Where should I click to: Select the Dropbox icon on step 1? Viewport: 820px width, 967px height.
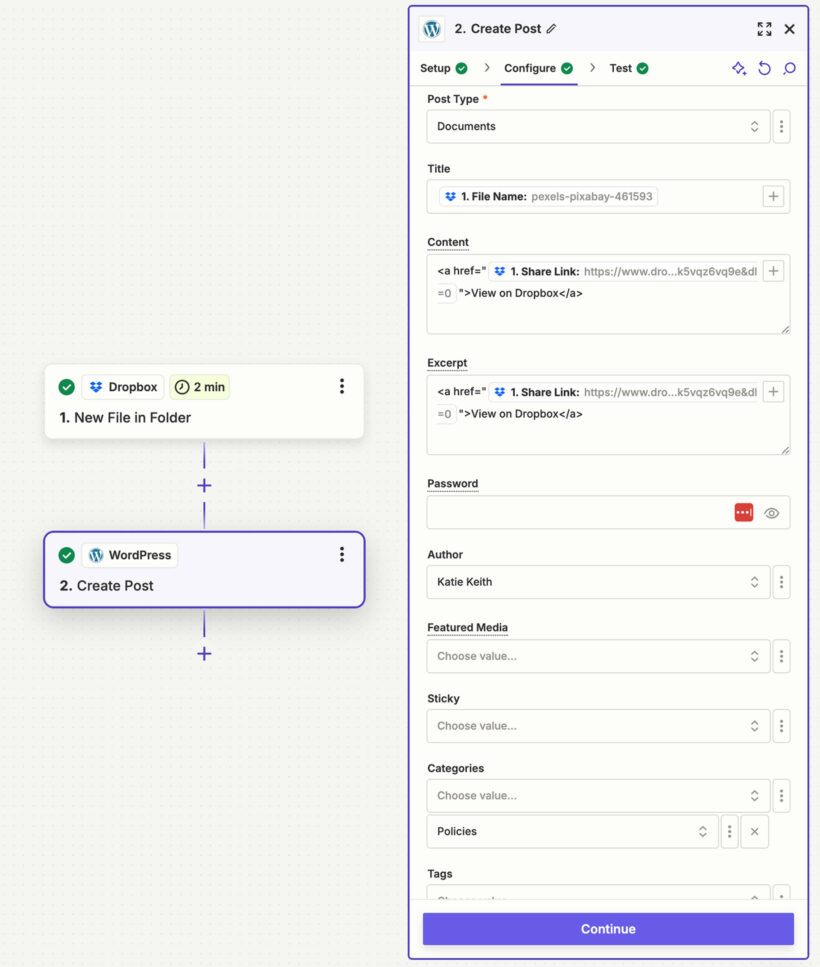pyautogui.click(x=95, y=387)
